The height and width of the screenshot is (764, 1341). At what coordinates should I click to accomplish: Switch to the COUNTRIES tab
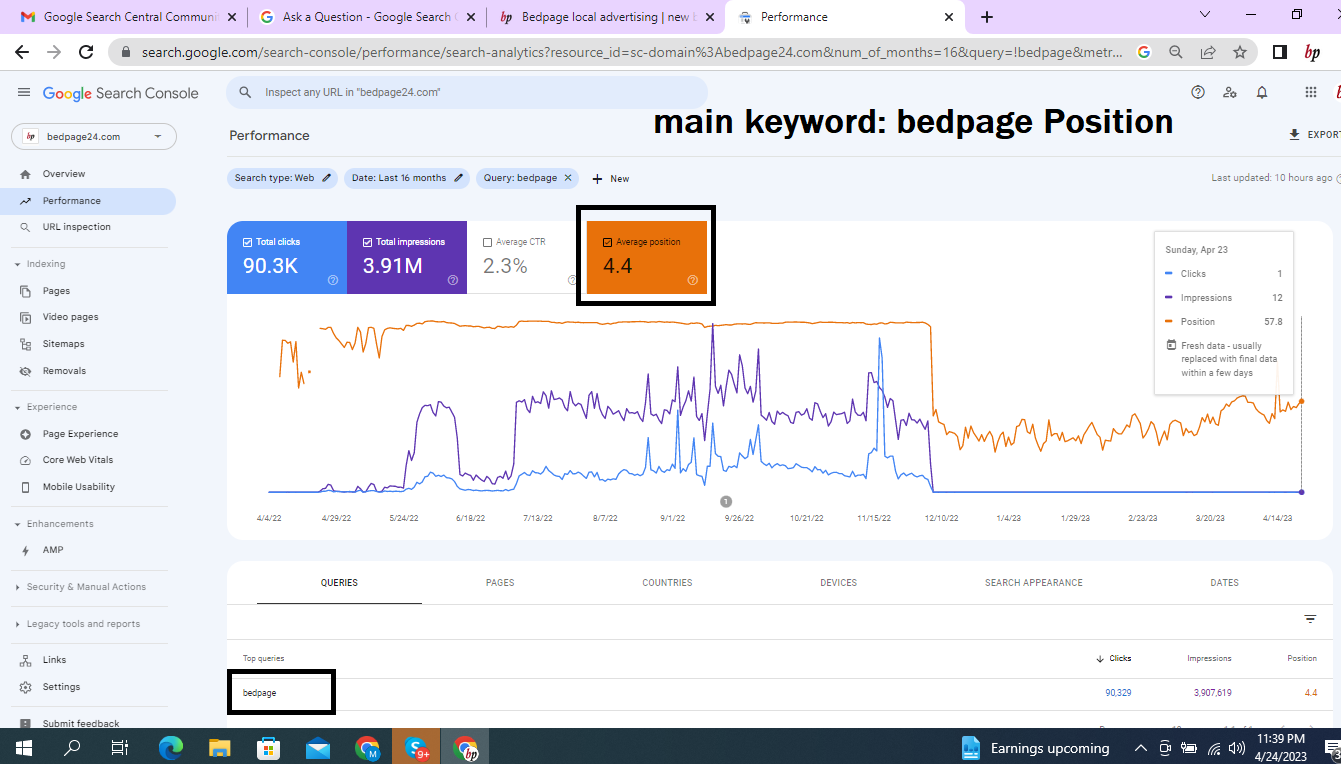pyautogui.click(x=667, y=583)
